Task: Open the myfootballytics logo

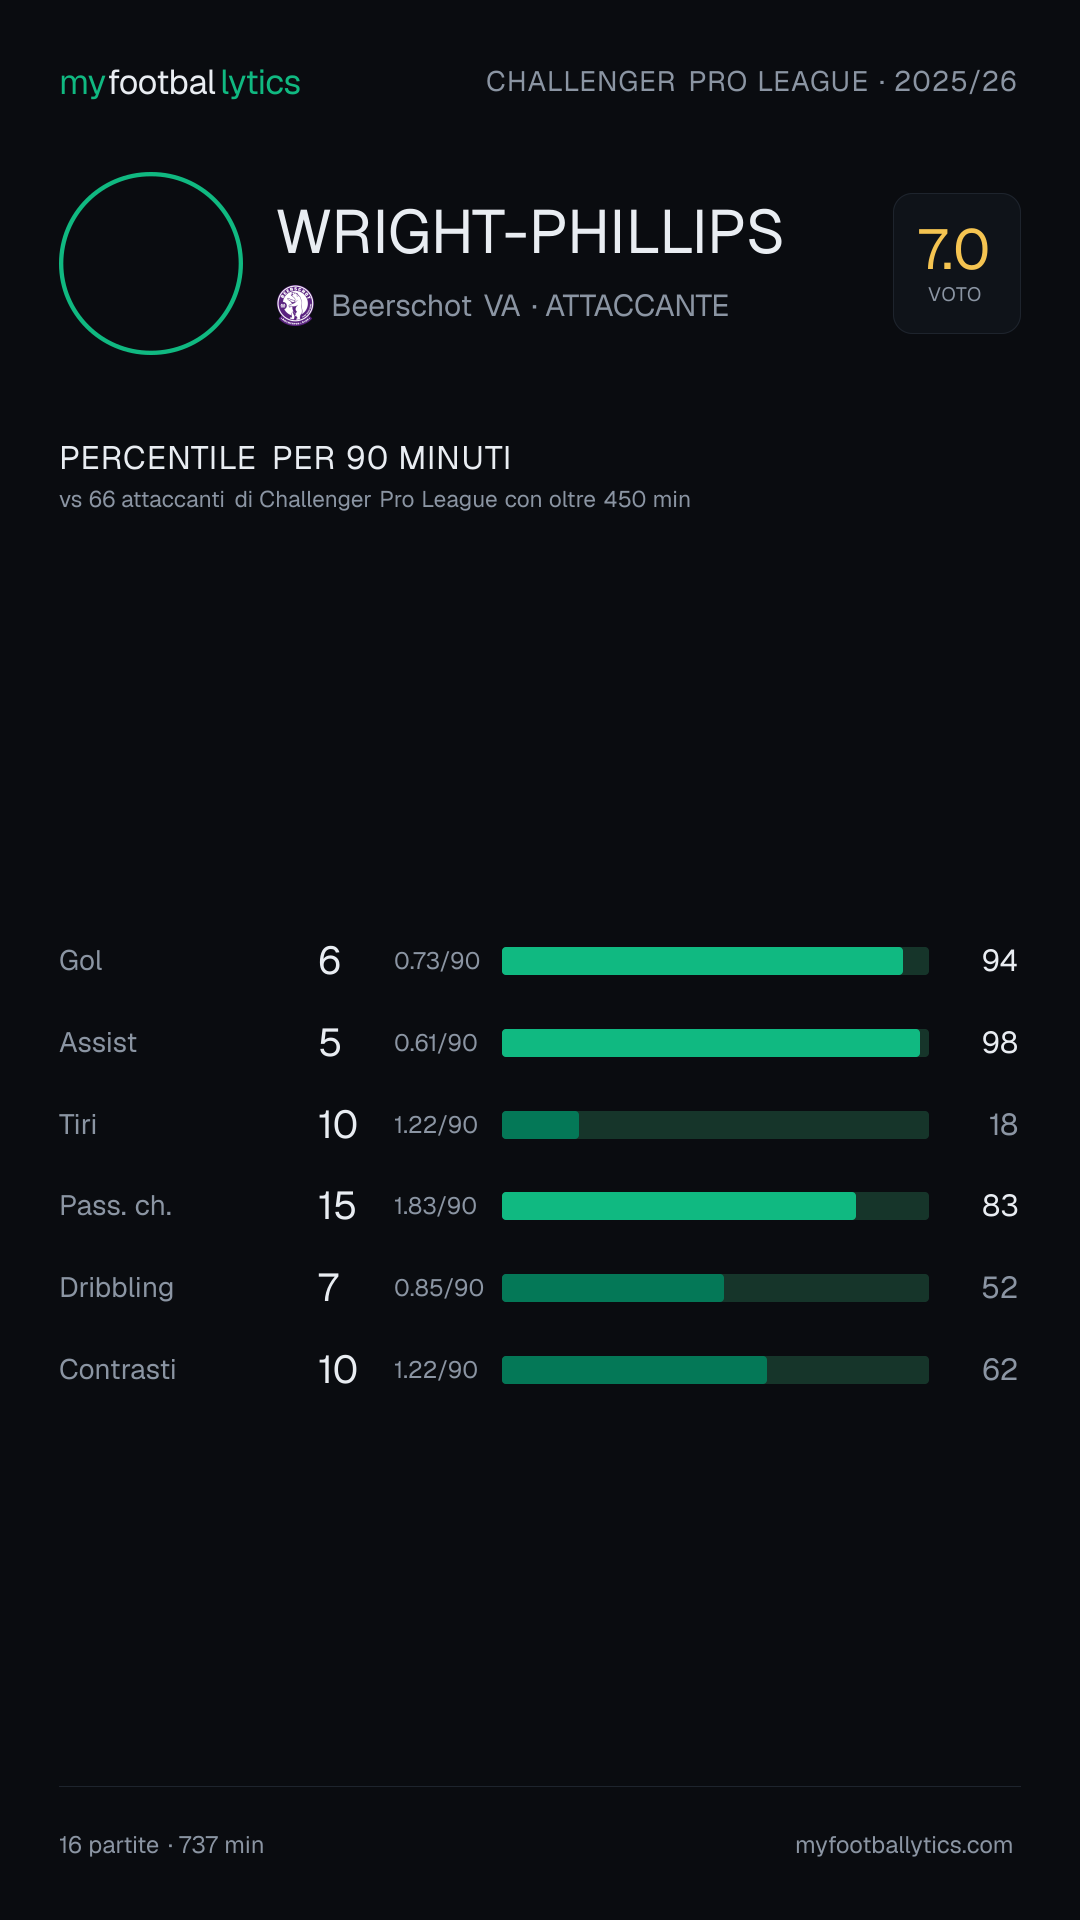Action: tap(180, 83)
